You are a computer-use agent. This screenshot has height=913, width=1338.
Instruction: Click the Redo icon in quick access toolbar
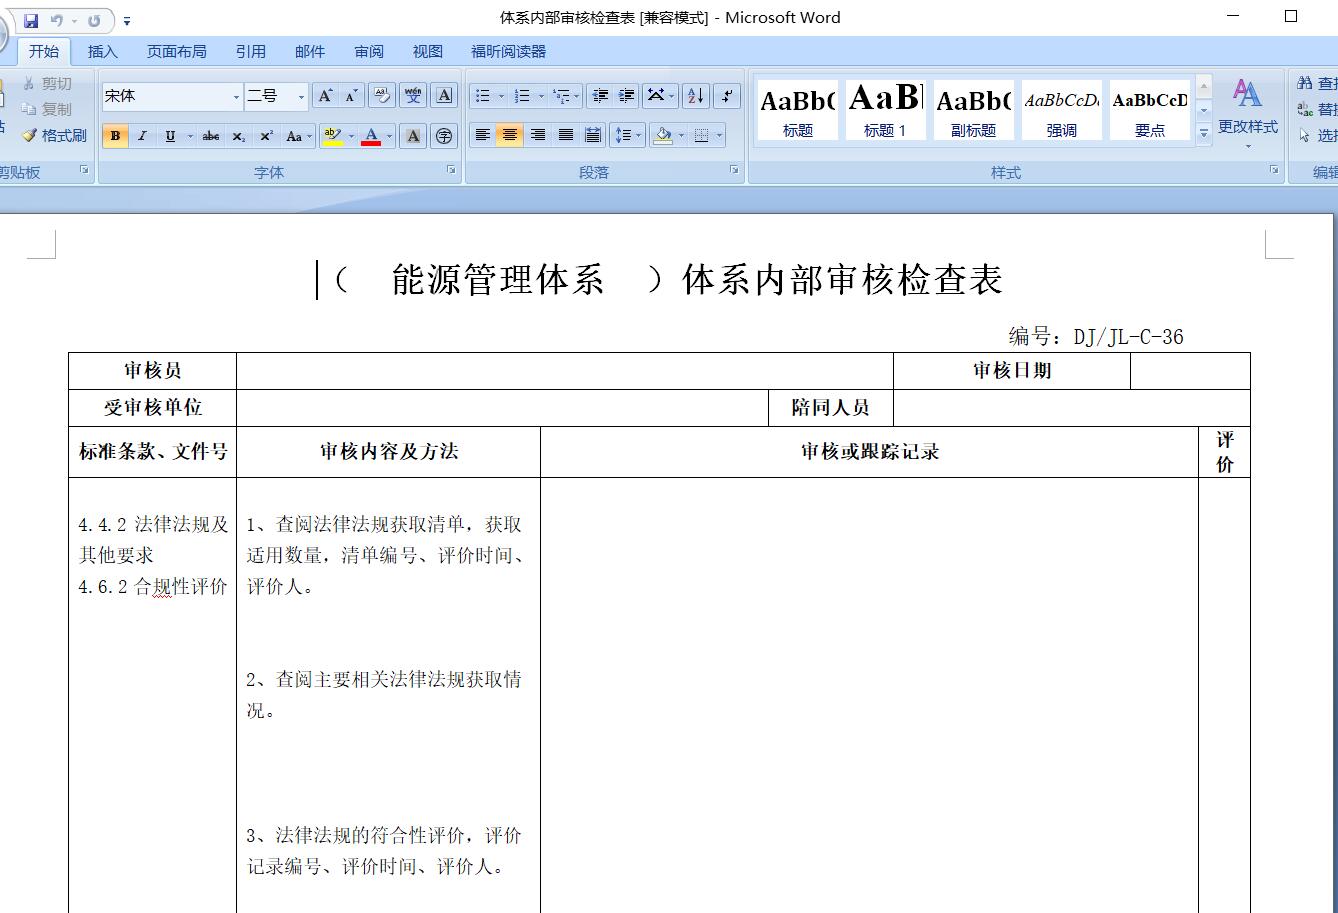pos(94,20)
